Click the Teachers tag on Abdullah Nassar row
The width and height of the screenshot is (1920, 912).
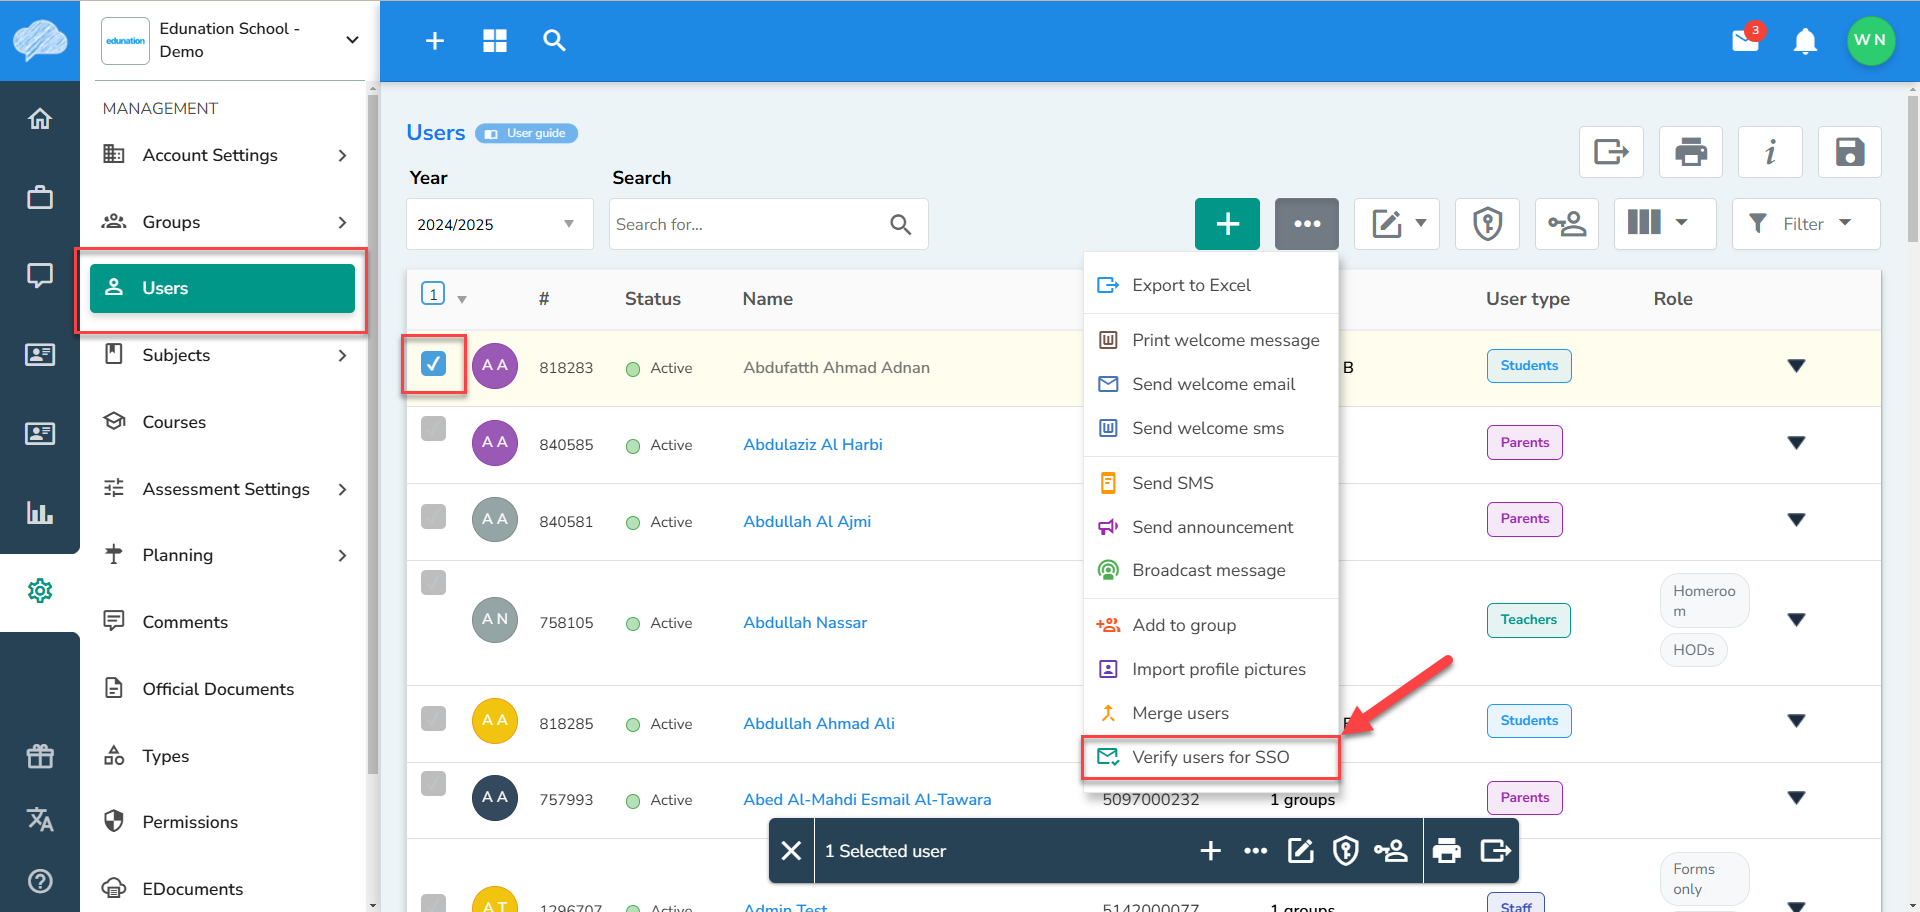(1528, 620)
